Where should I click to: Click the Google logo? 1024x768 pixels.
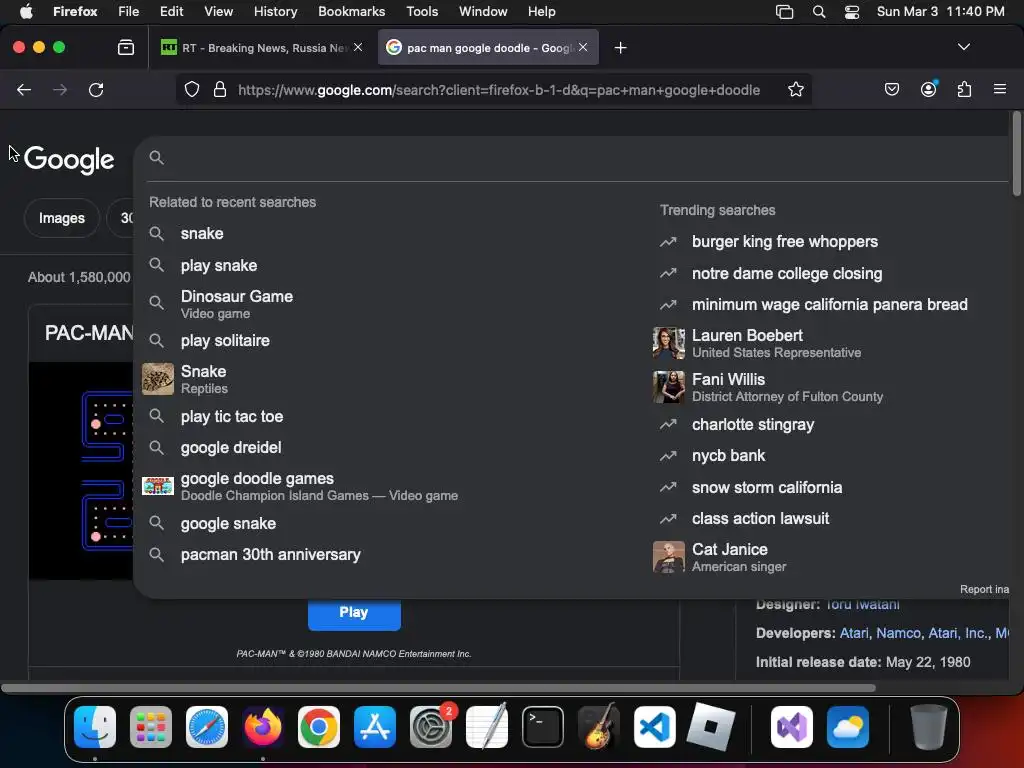click(69, 160)
